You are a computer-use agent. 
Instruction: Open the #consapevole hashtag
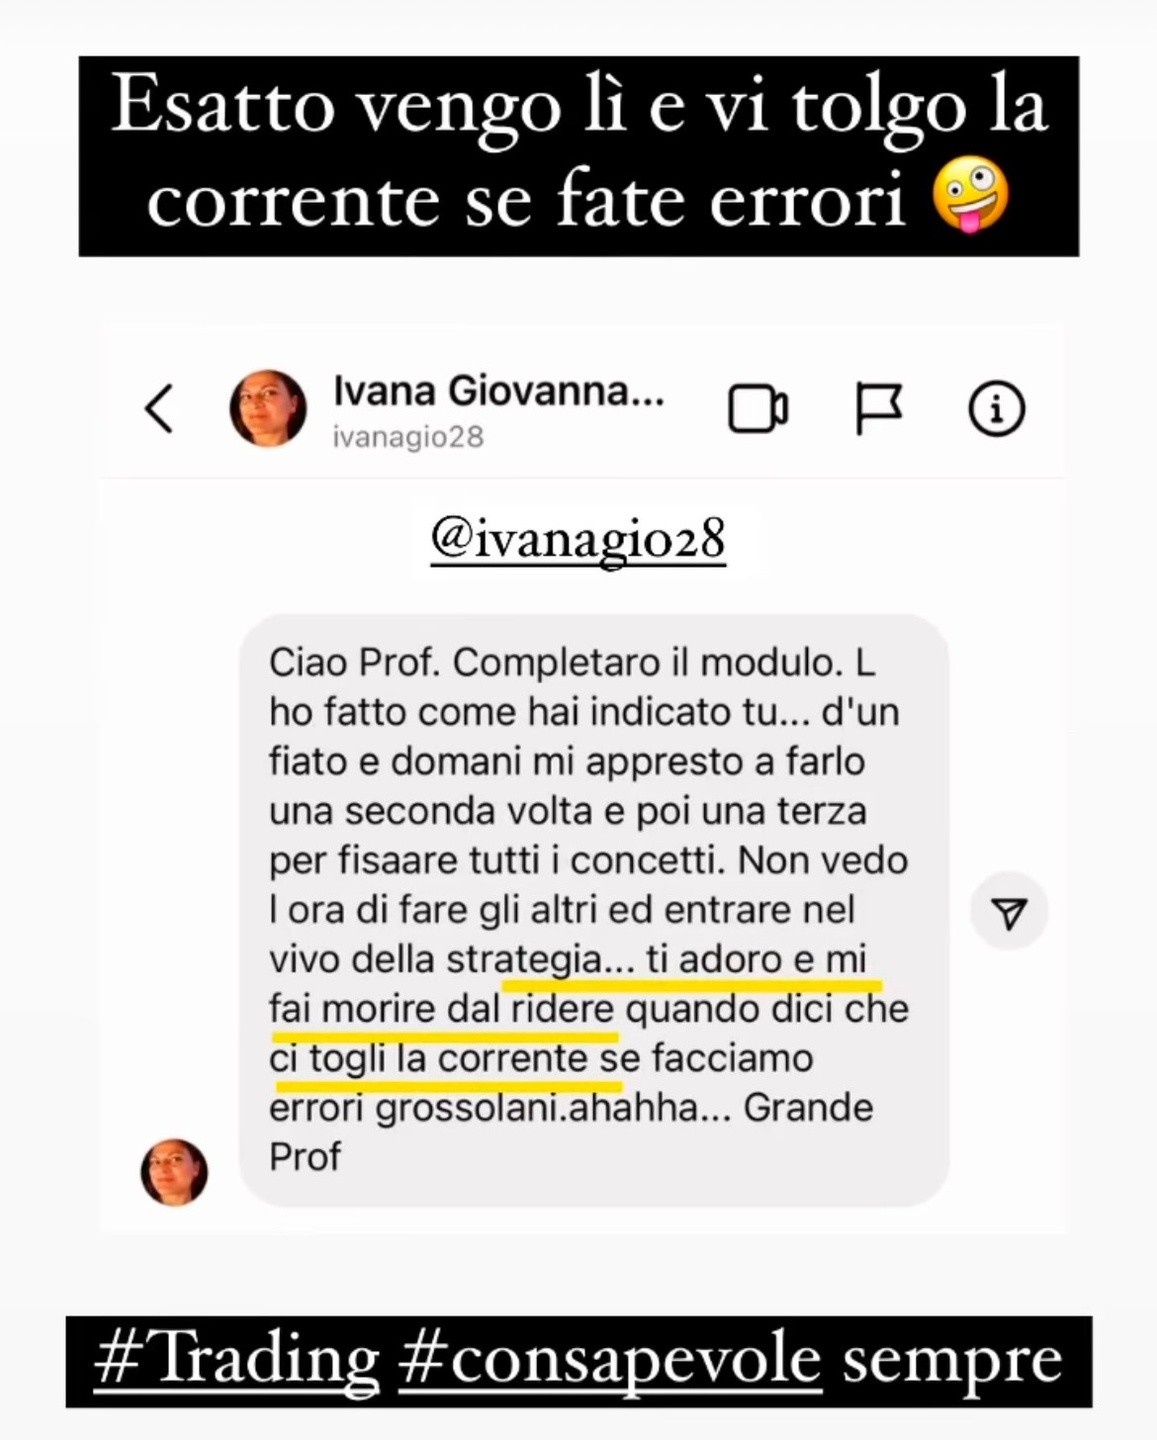(610, 1361)
